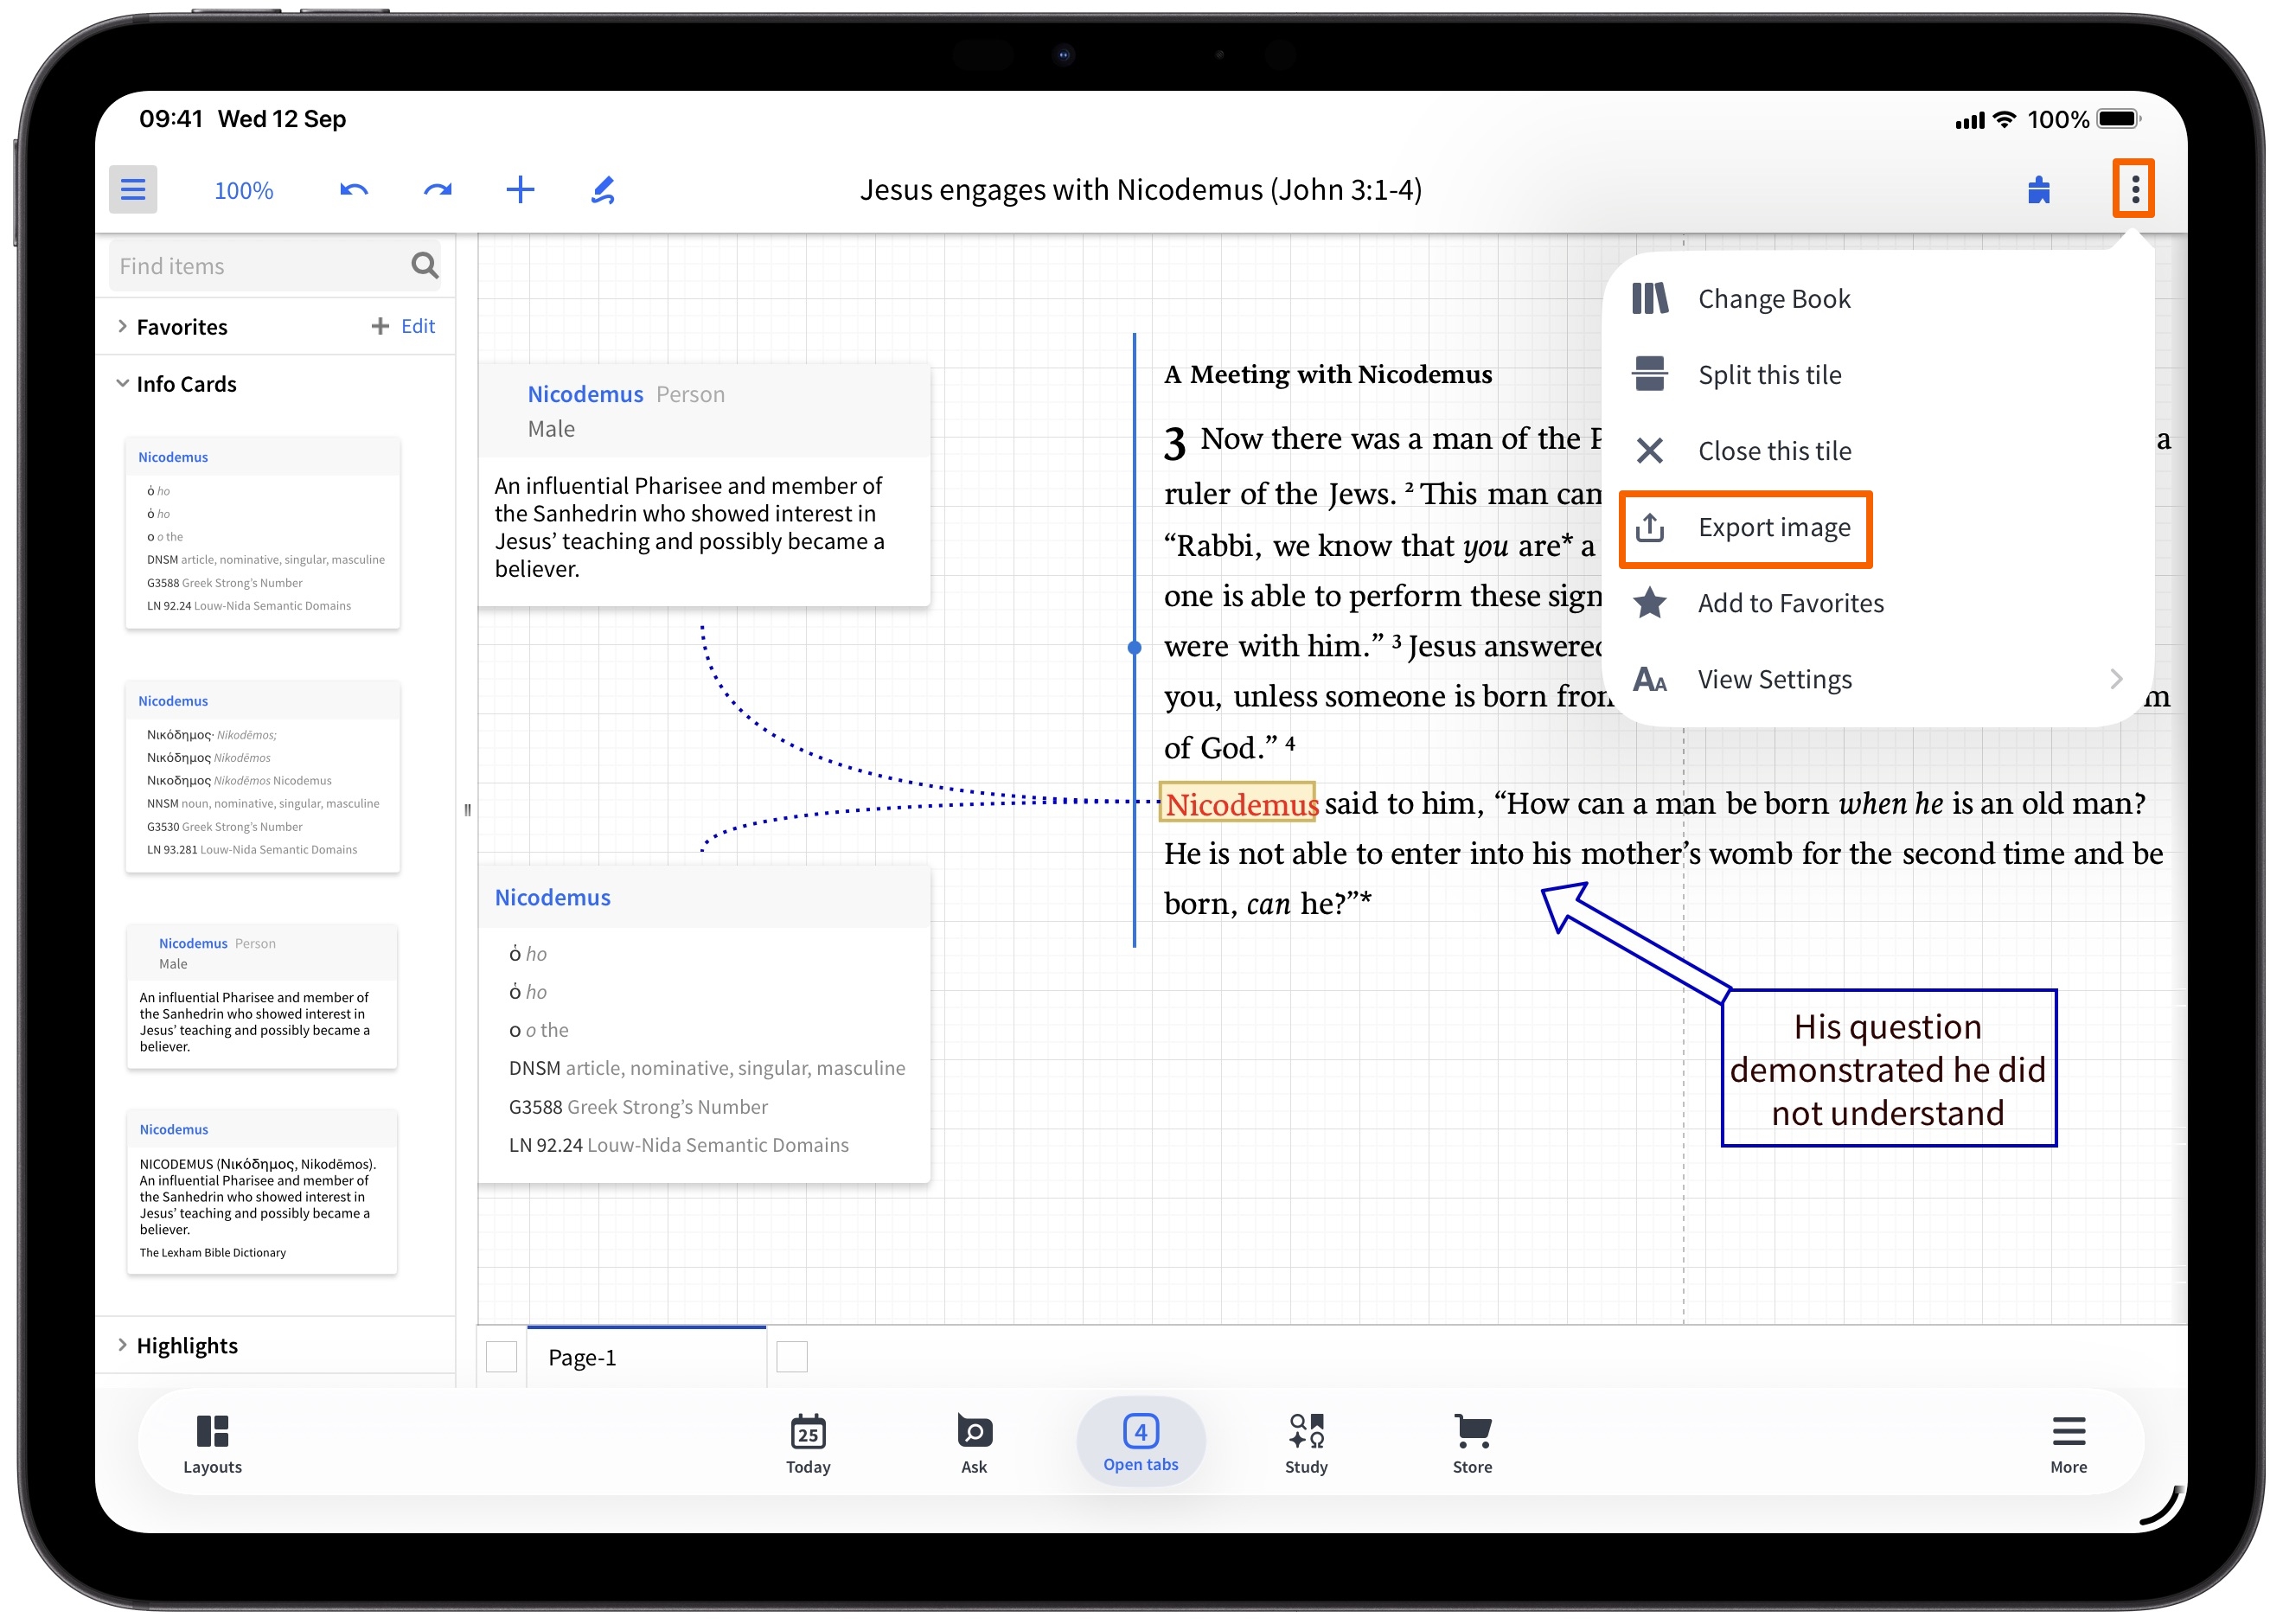
Task: Click the Change Book library icon
Action: click(x=1650, y=298)
